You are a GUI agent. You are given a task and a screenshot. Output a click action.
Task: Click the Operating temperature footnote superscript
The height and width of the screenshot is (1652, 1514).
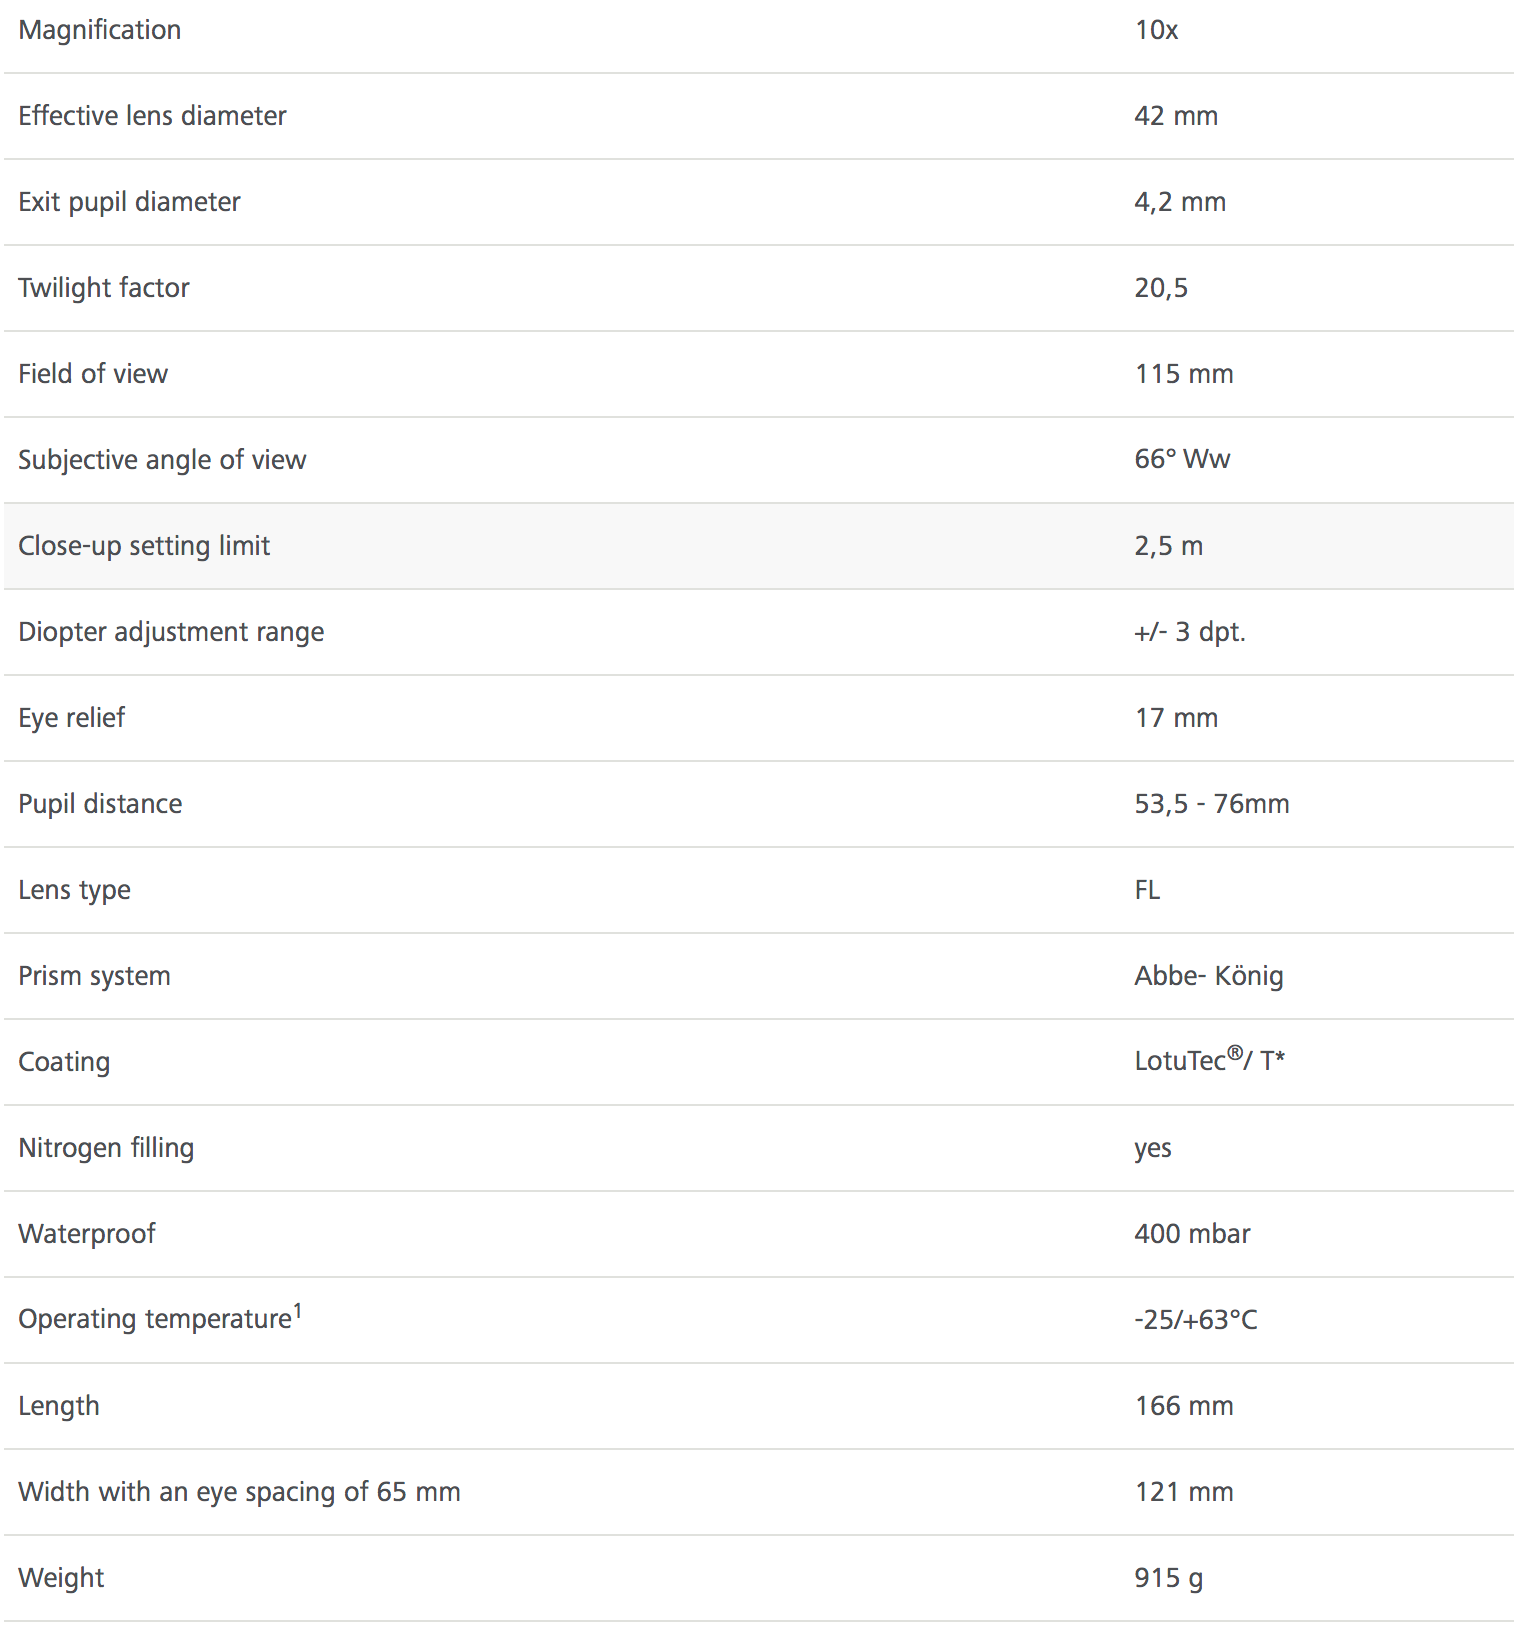297,1311
